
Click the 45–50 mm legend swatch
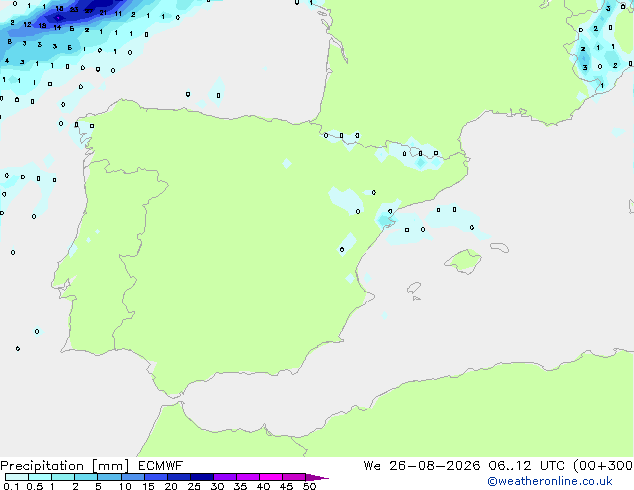pyautogui.click(x=294, y=477)
